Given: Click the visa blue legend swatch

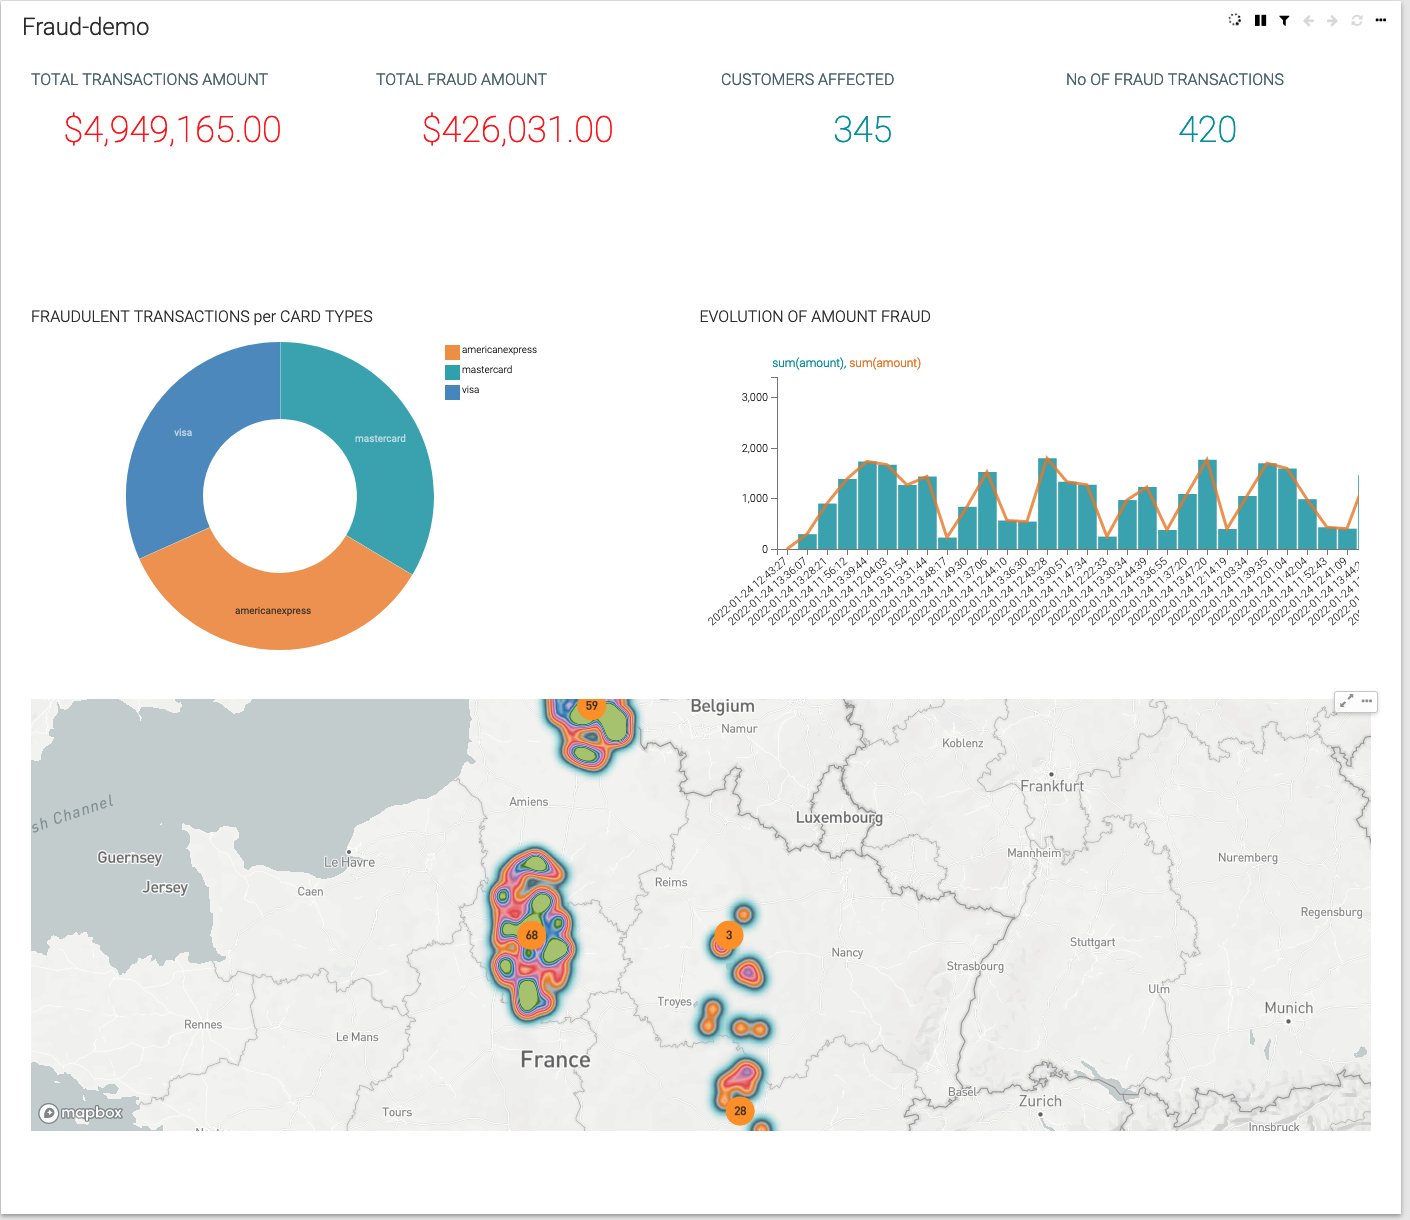Looking at the screenshot, I should coord(452,391).
